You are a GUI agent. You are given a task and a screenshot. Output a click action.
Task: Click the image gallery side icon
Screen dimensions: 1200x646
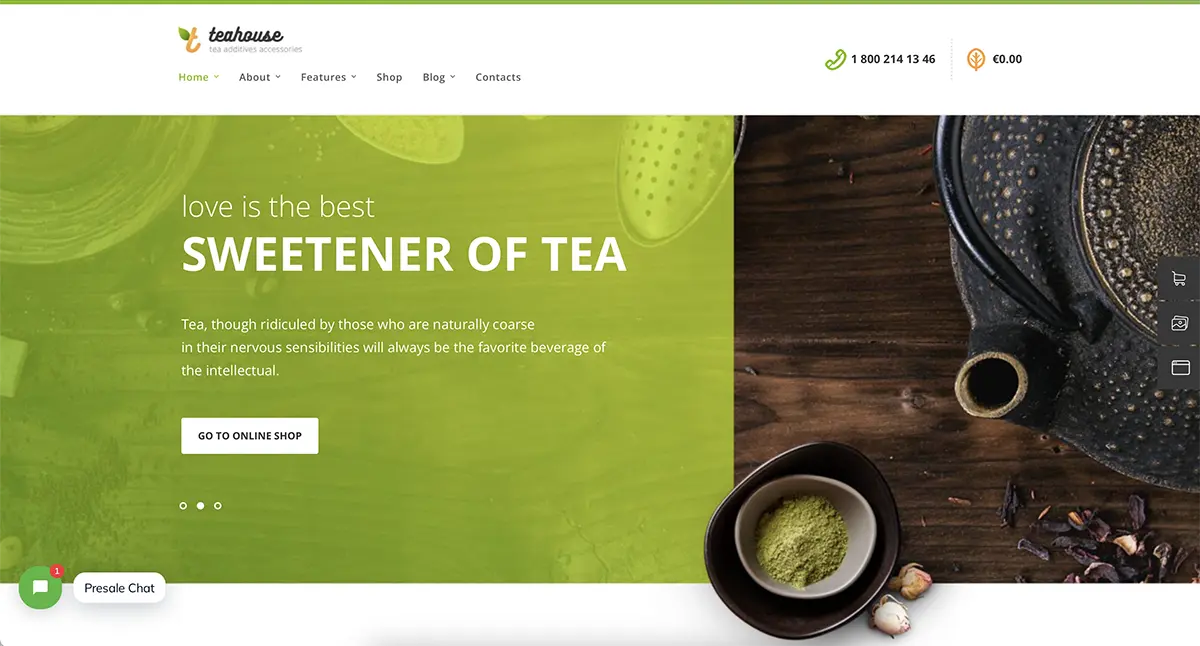[x=1180, y=324]
